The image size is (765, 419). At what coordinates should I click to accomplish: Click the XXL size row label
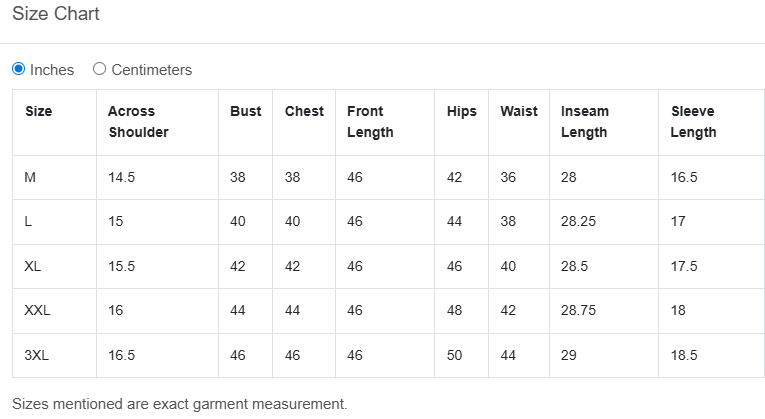37,310
